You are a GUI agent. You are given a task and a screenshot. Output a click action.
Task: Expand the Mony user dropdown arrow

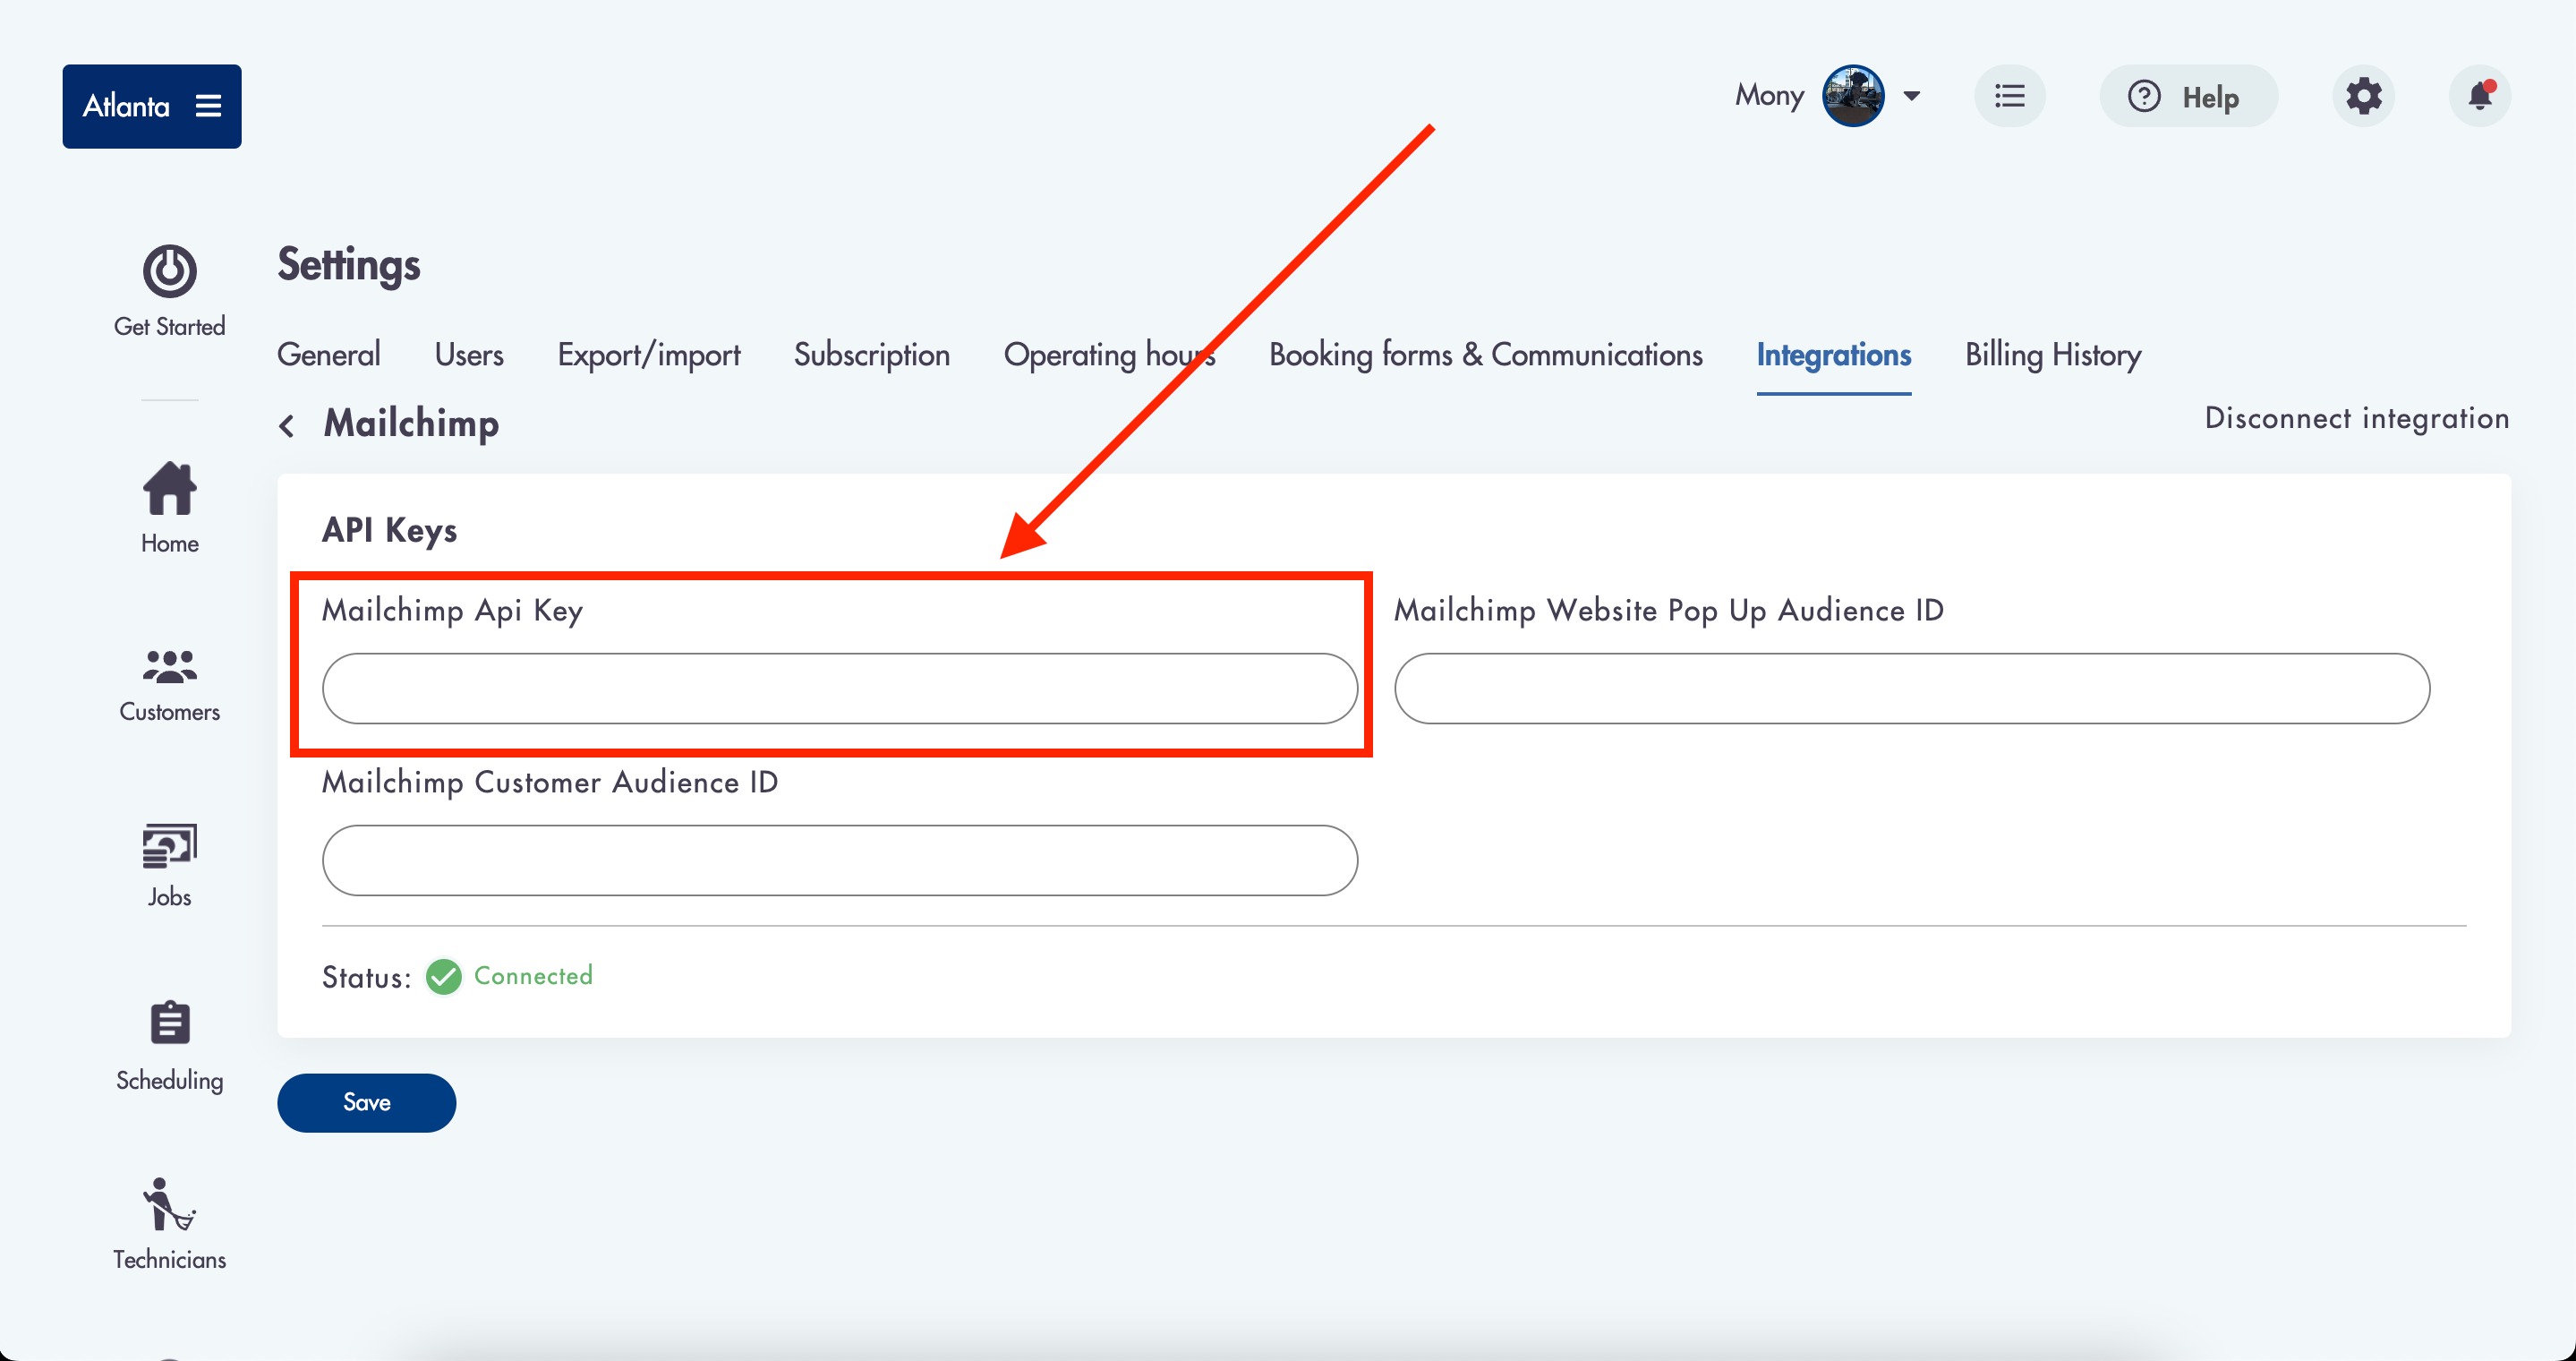(x=1911, y=96)
